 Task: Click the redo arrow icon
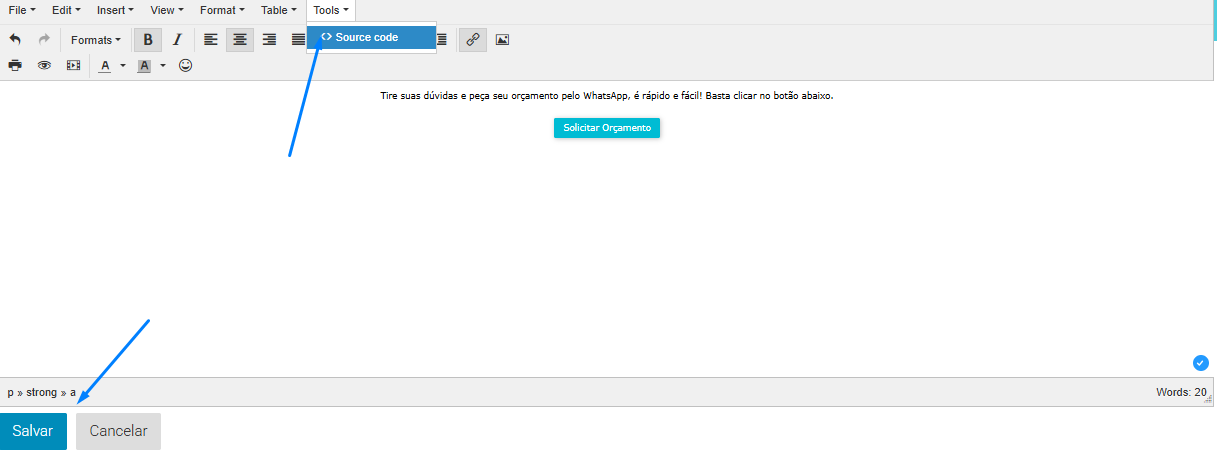point(44,40)
